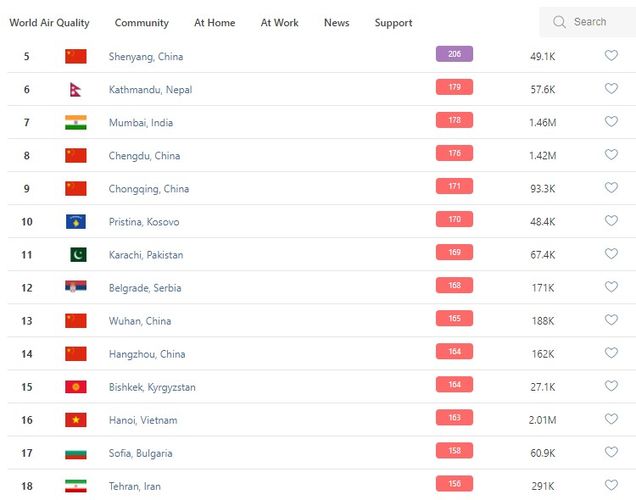This screenshot has height=500, width=636.
Task: Open the Chengdu, China city link
Action: point(146,155)
